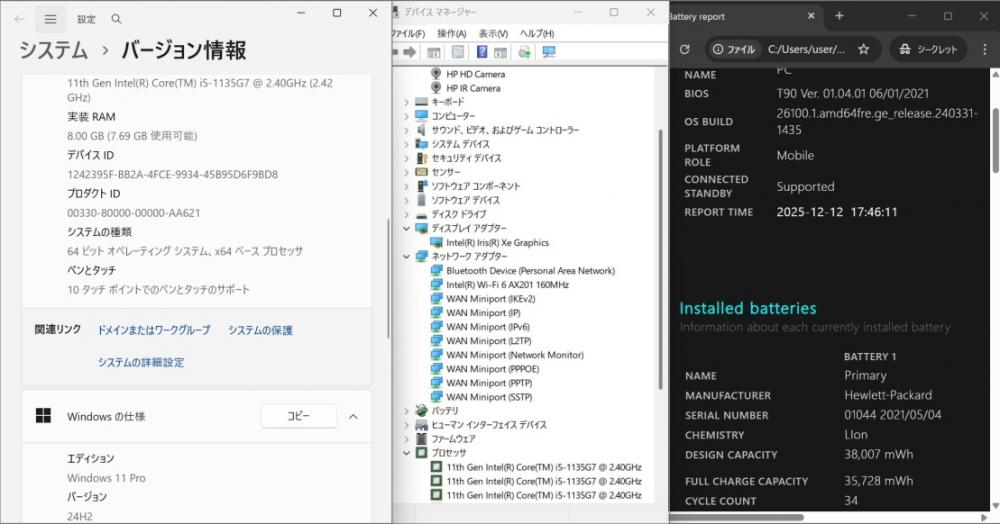Open a new browser tab with plus
1000x524 pixels.
click(x=839, y=16)
